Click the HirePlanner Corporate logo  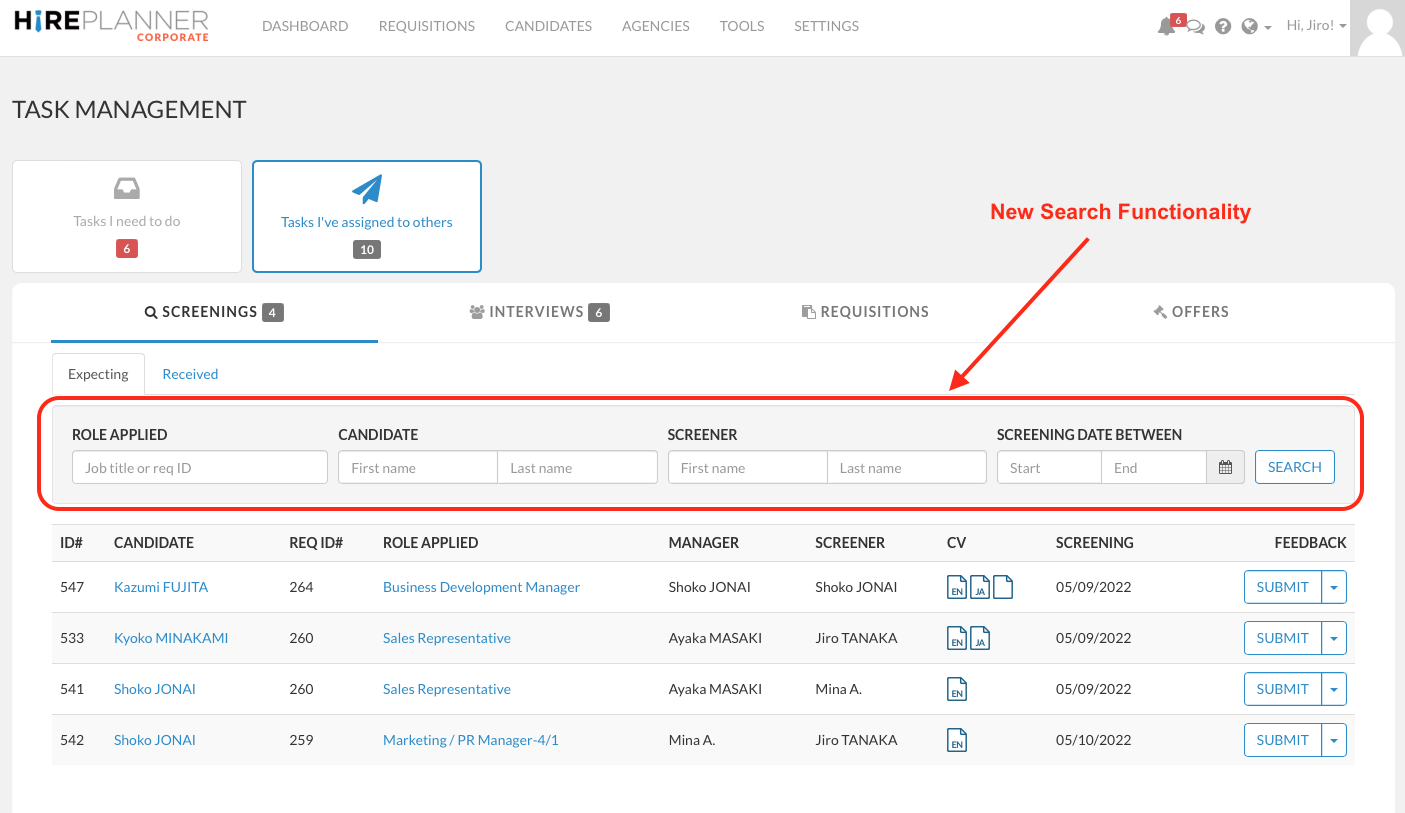coord(110,26)
